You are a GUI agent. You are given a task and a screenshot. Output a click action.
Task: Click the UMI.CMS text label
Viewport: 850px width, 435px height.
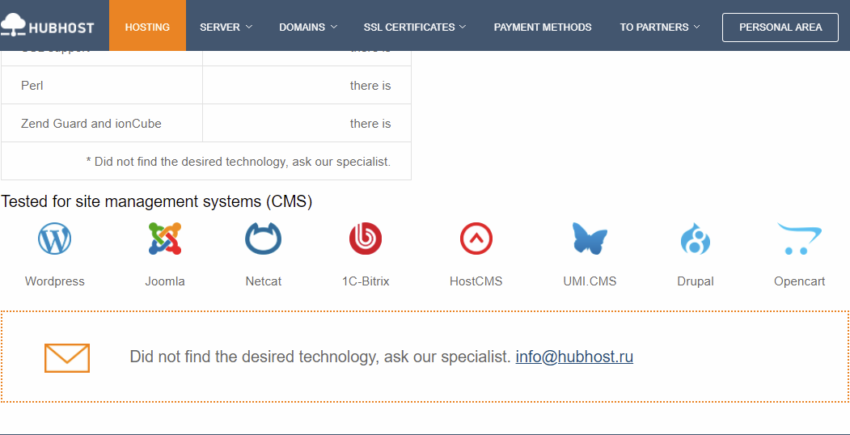[590, 282]
